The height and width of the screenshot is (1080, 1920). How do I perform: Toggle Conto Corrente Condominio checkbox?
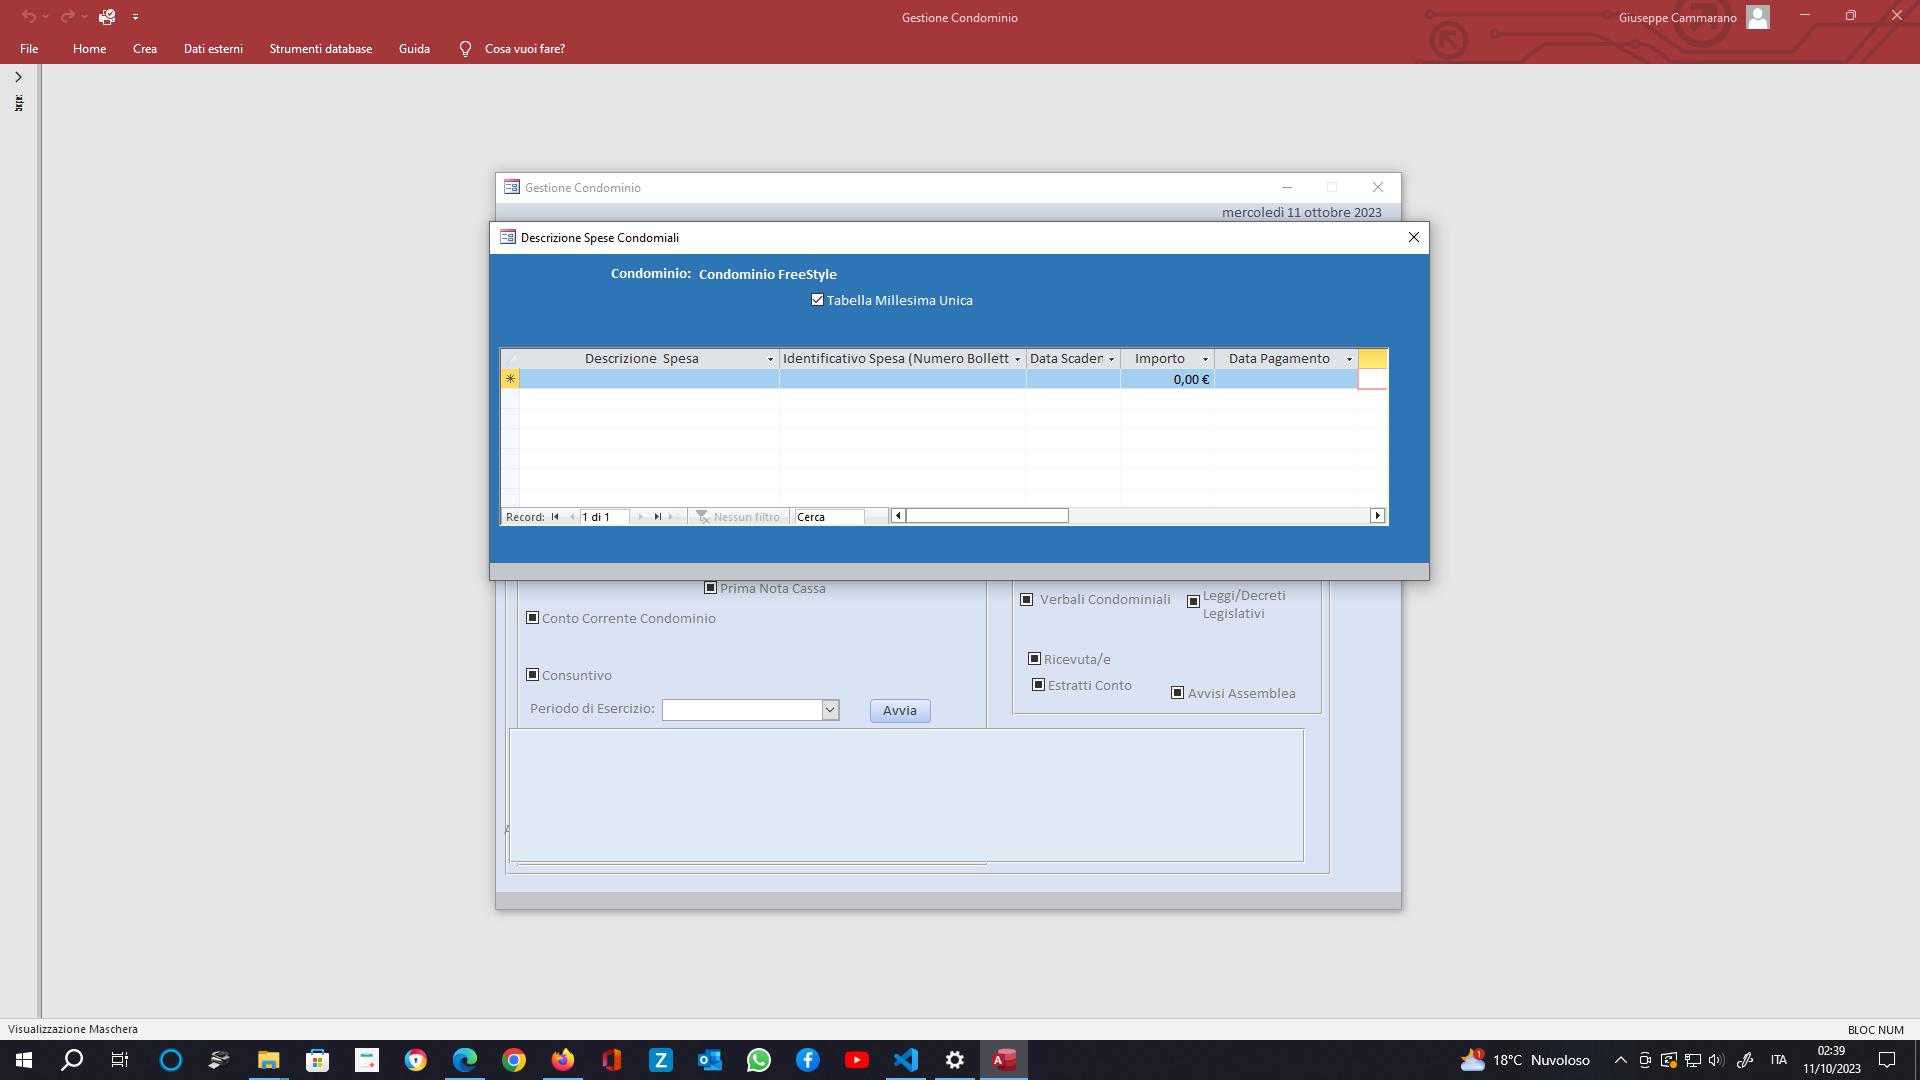point(532,618)
